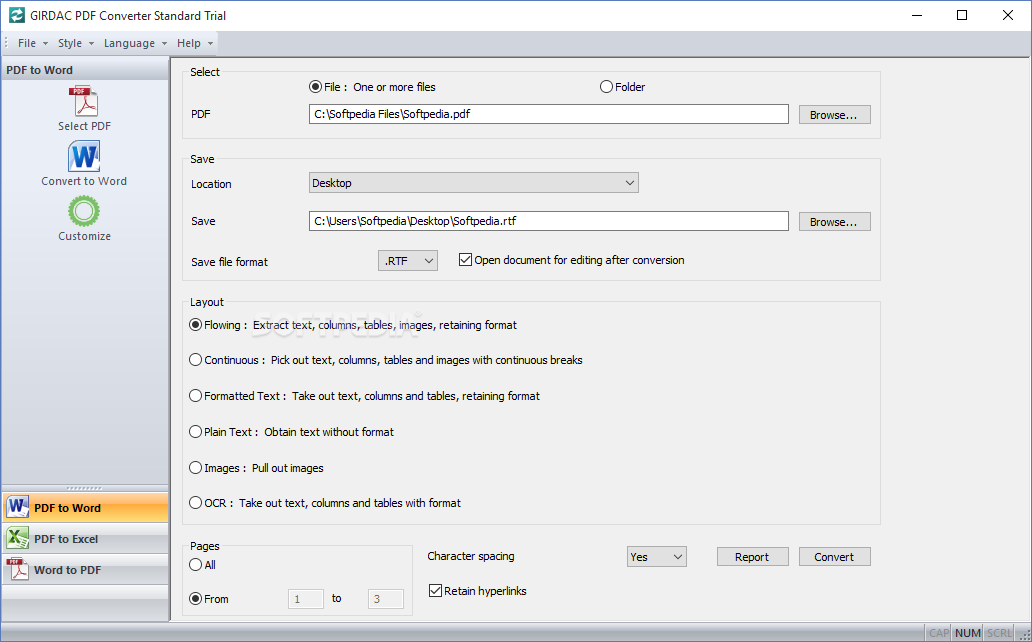The height and width of the screenshot is (642, 1032).
Task: Choose the Flowing layout option
Action: tap(195, 325)
